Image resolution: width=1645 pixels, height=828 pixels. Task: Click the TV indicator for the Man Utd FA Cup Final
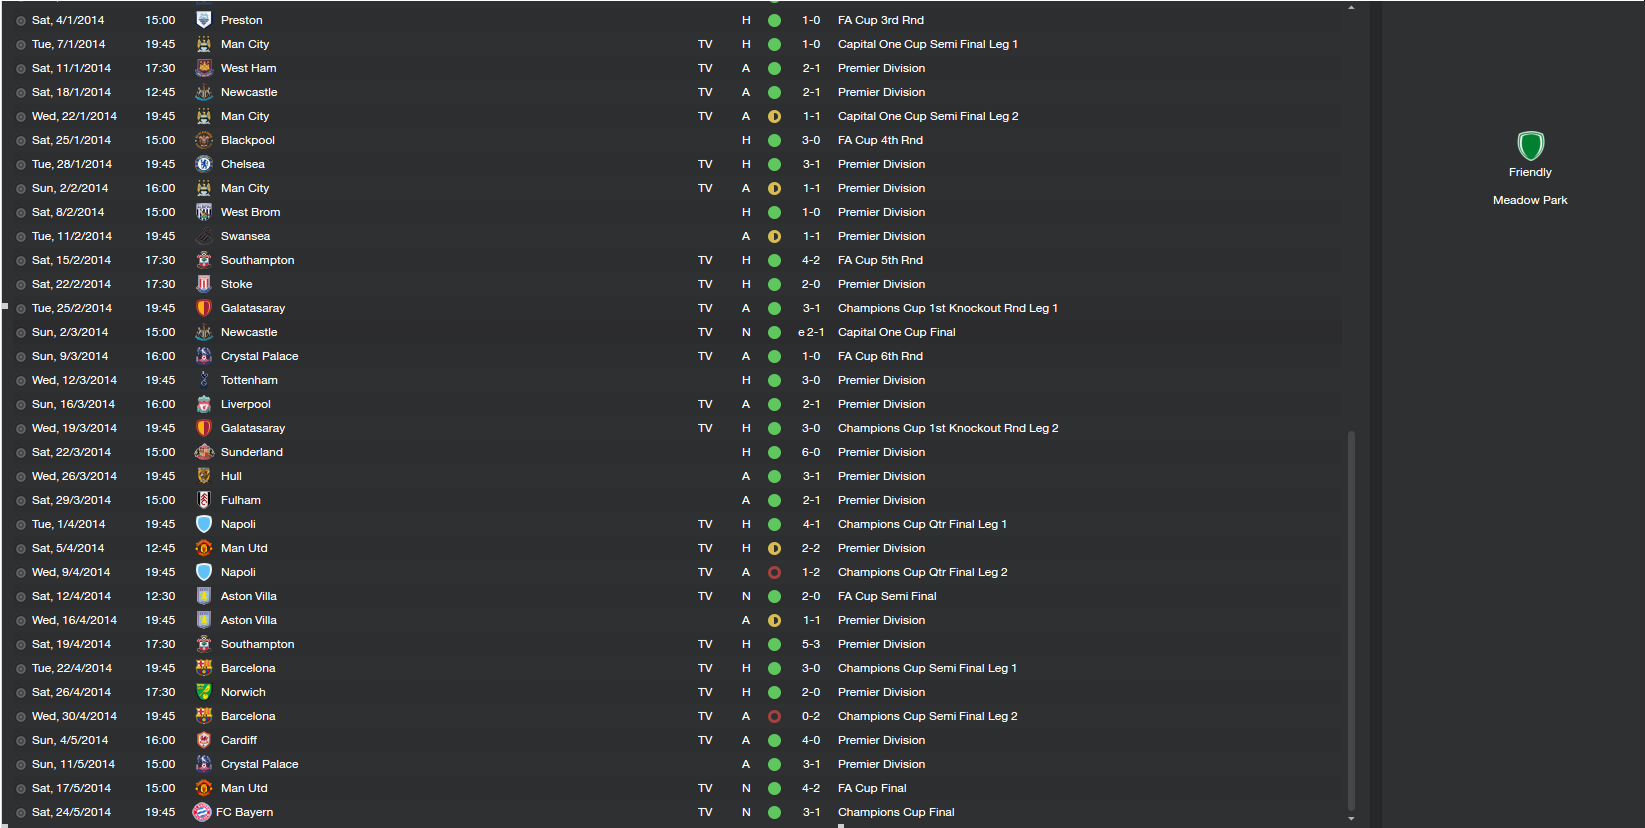705,788
